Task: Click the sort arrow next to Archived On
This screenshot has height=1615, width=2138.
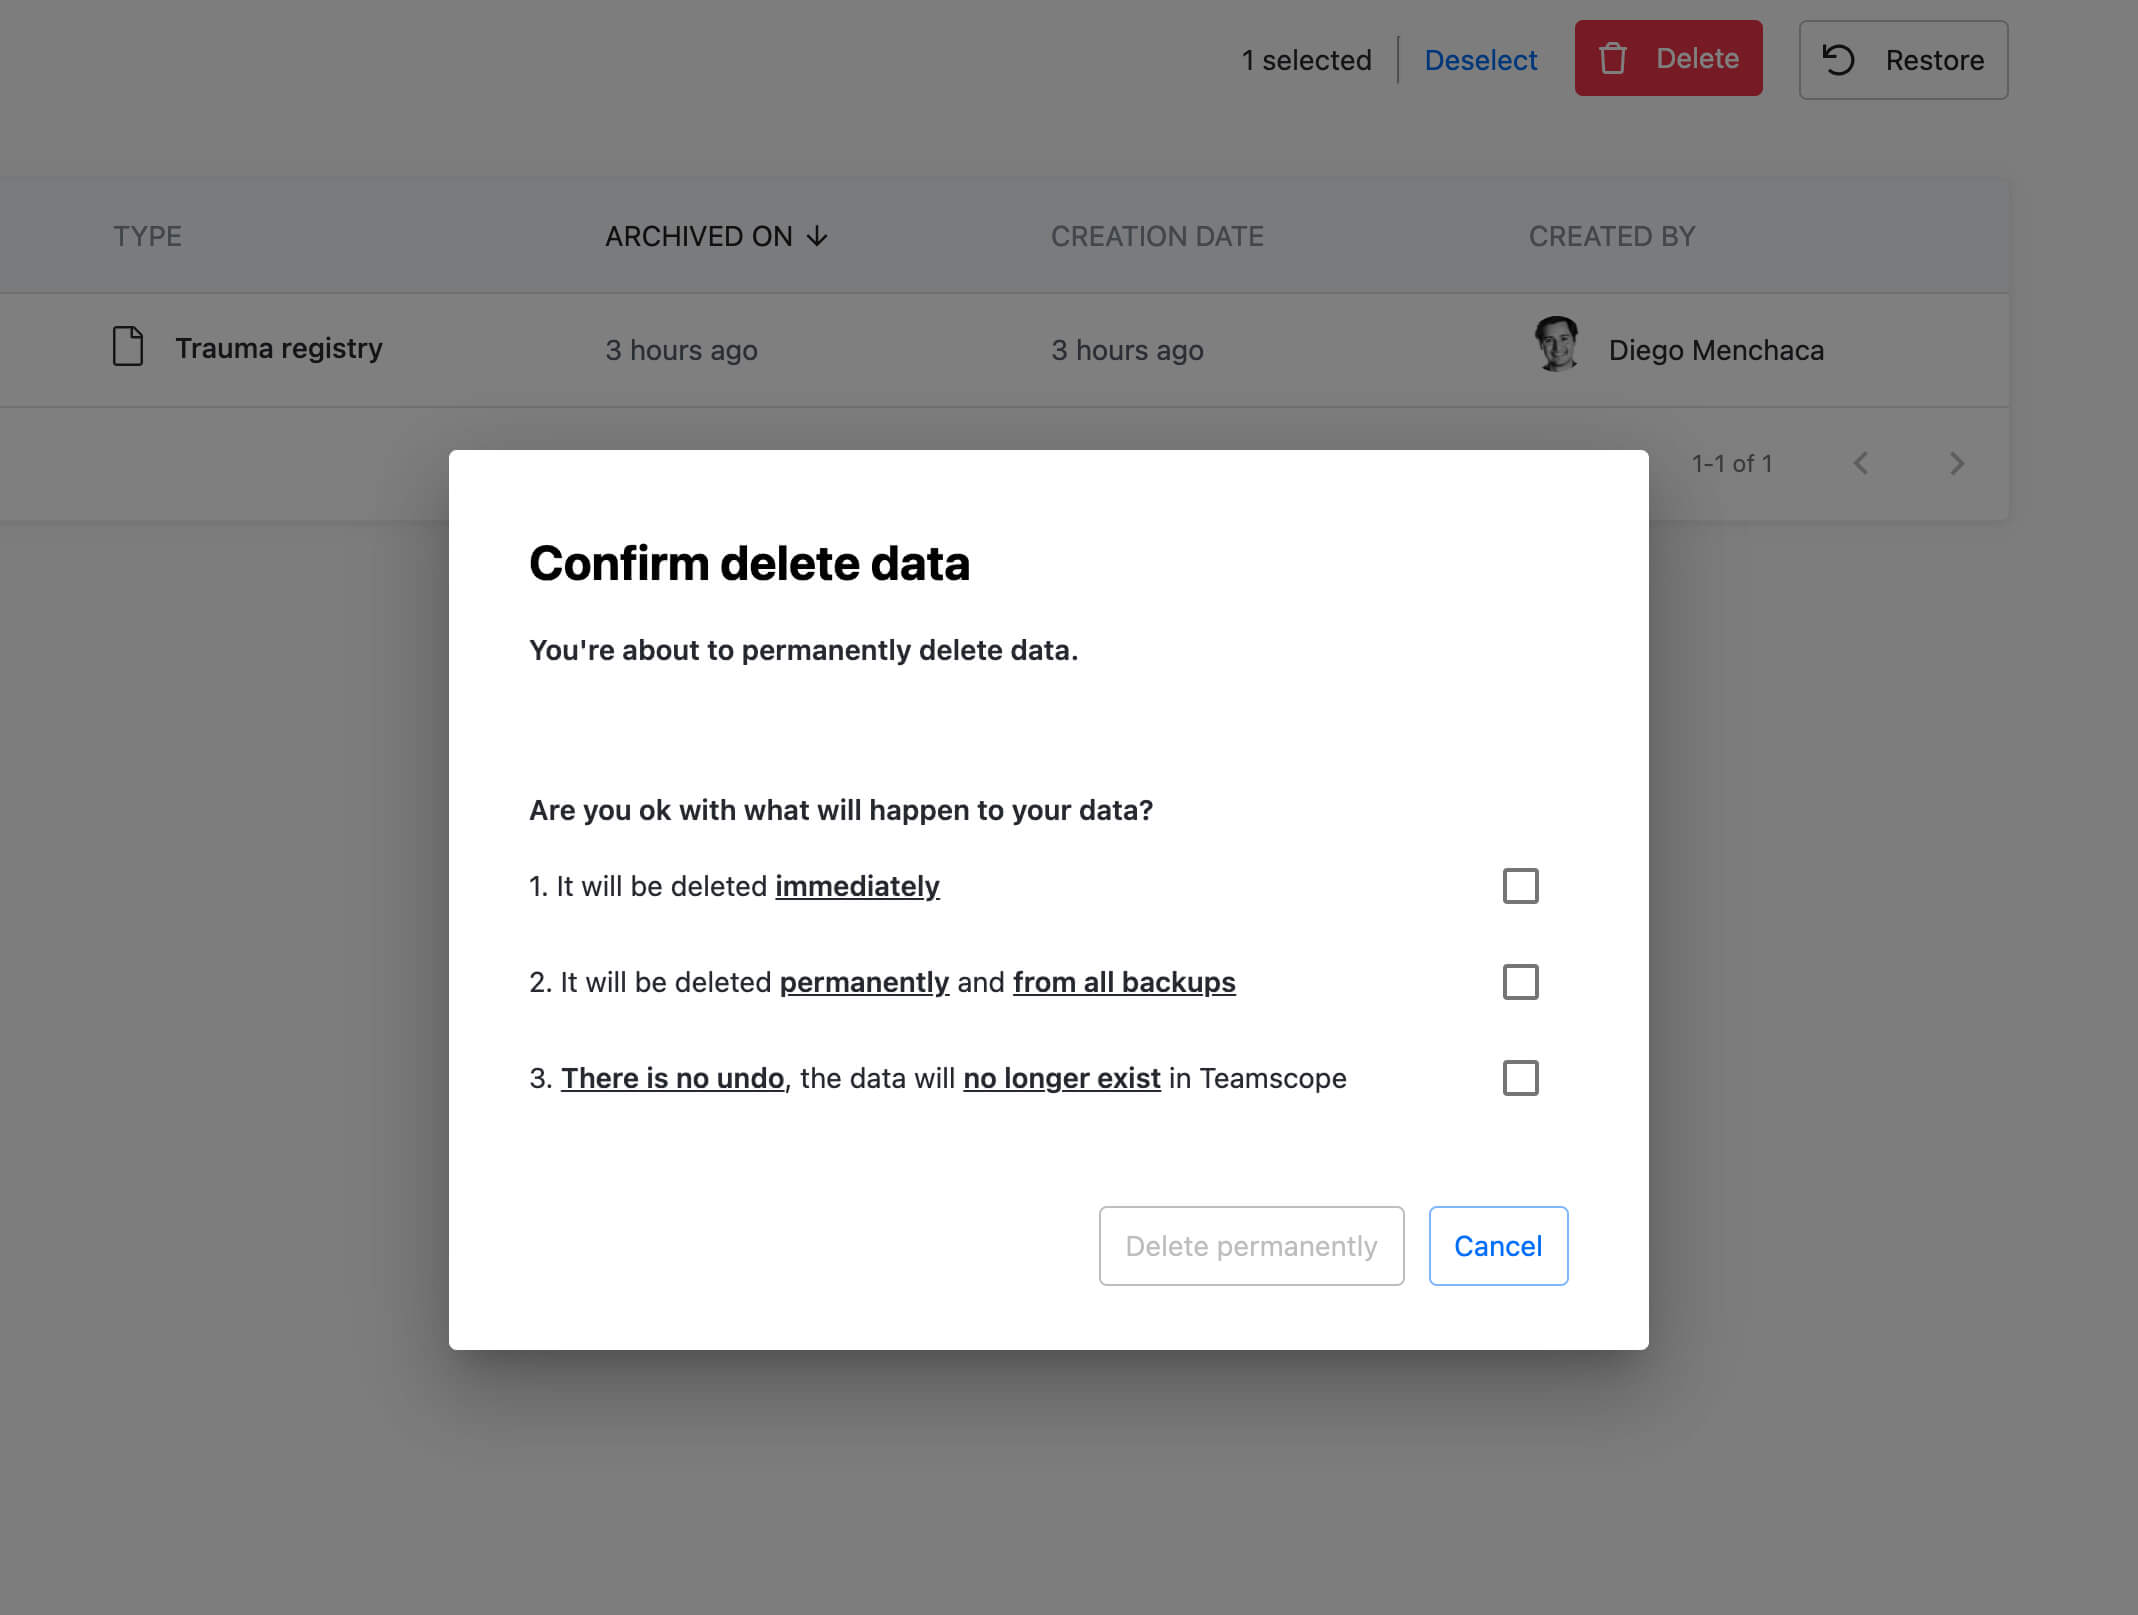Action: click(x=817, y=236)
